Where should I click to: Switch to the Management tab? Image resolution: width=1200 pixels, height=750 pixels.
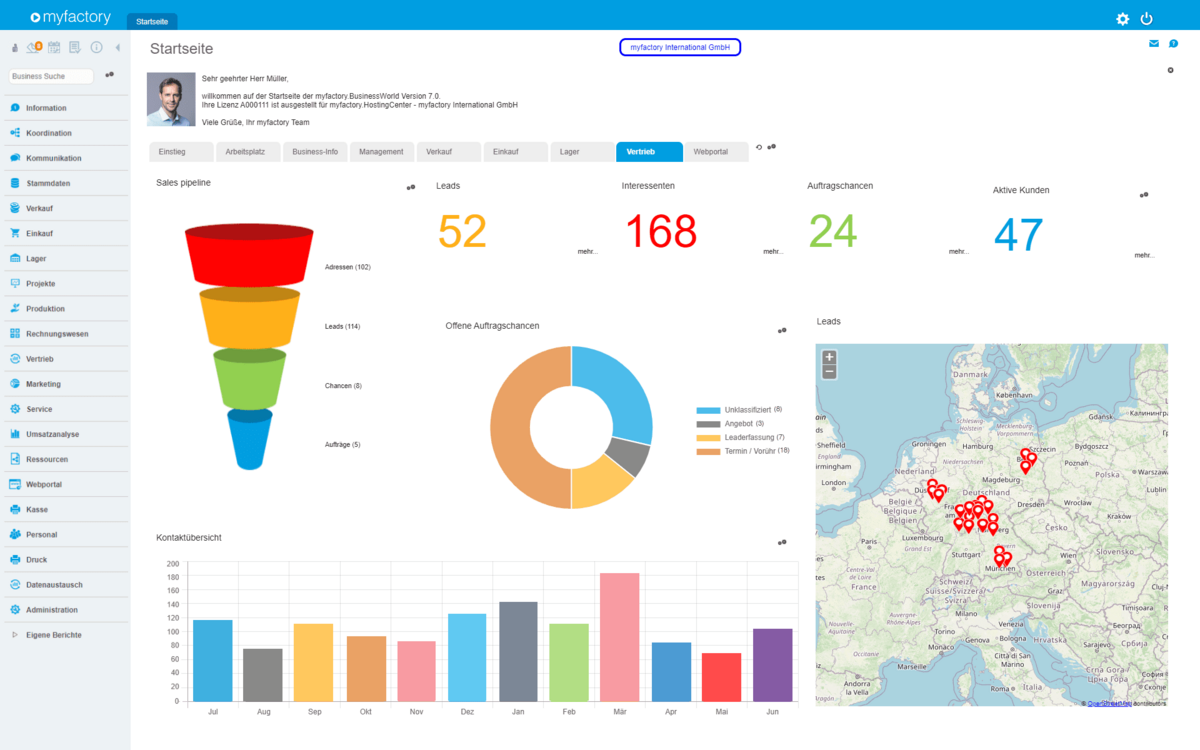381,152
